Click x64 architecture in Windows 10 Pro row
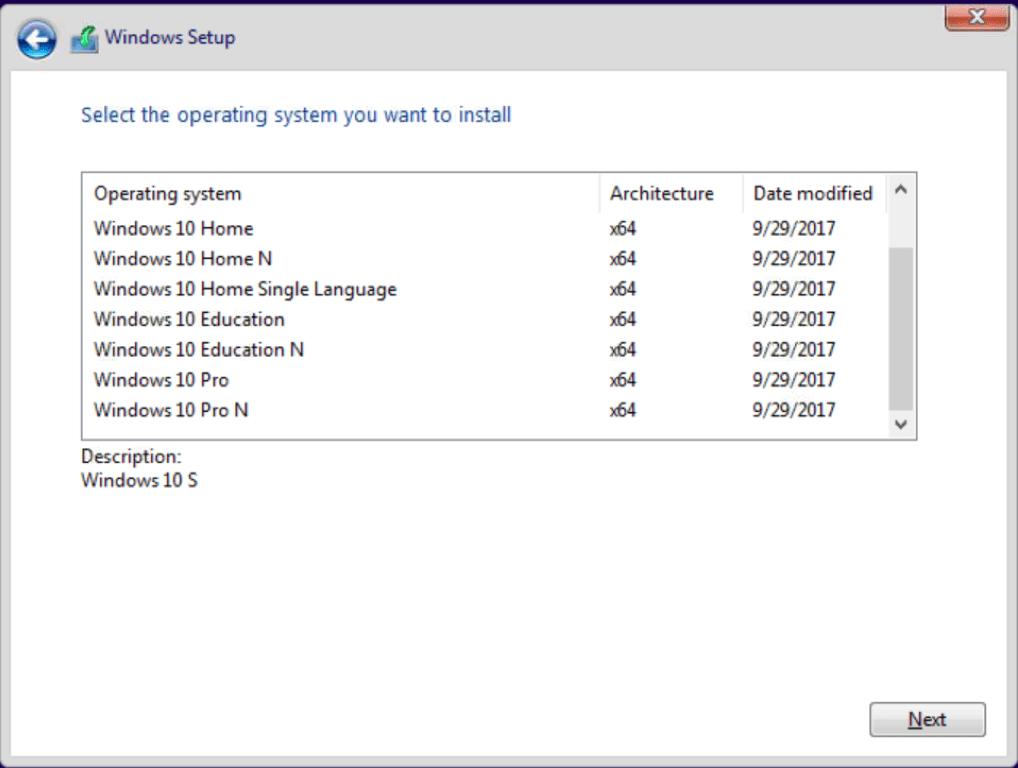This screenshot has width=1018, height=768. pos(622,380)
